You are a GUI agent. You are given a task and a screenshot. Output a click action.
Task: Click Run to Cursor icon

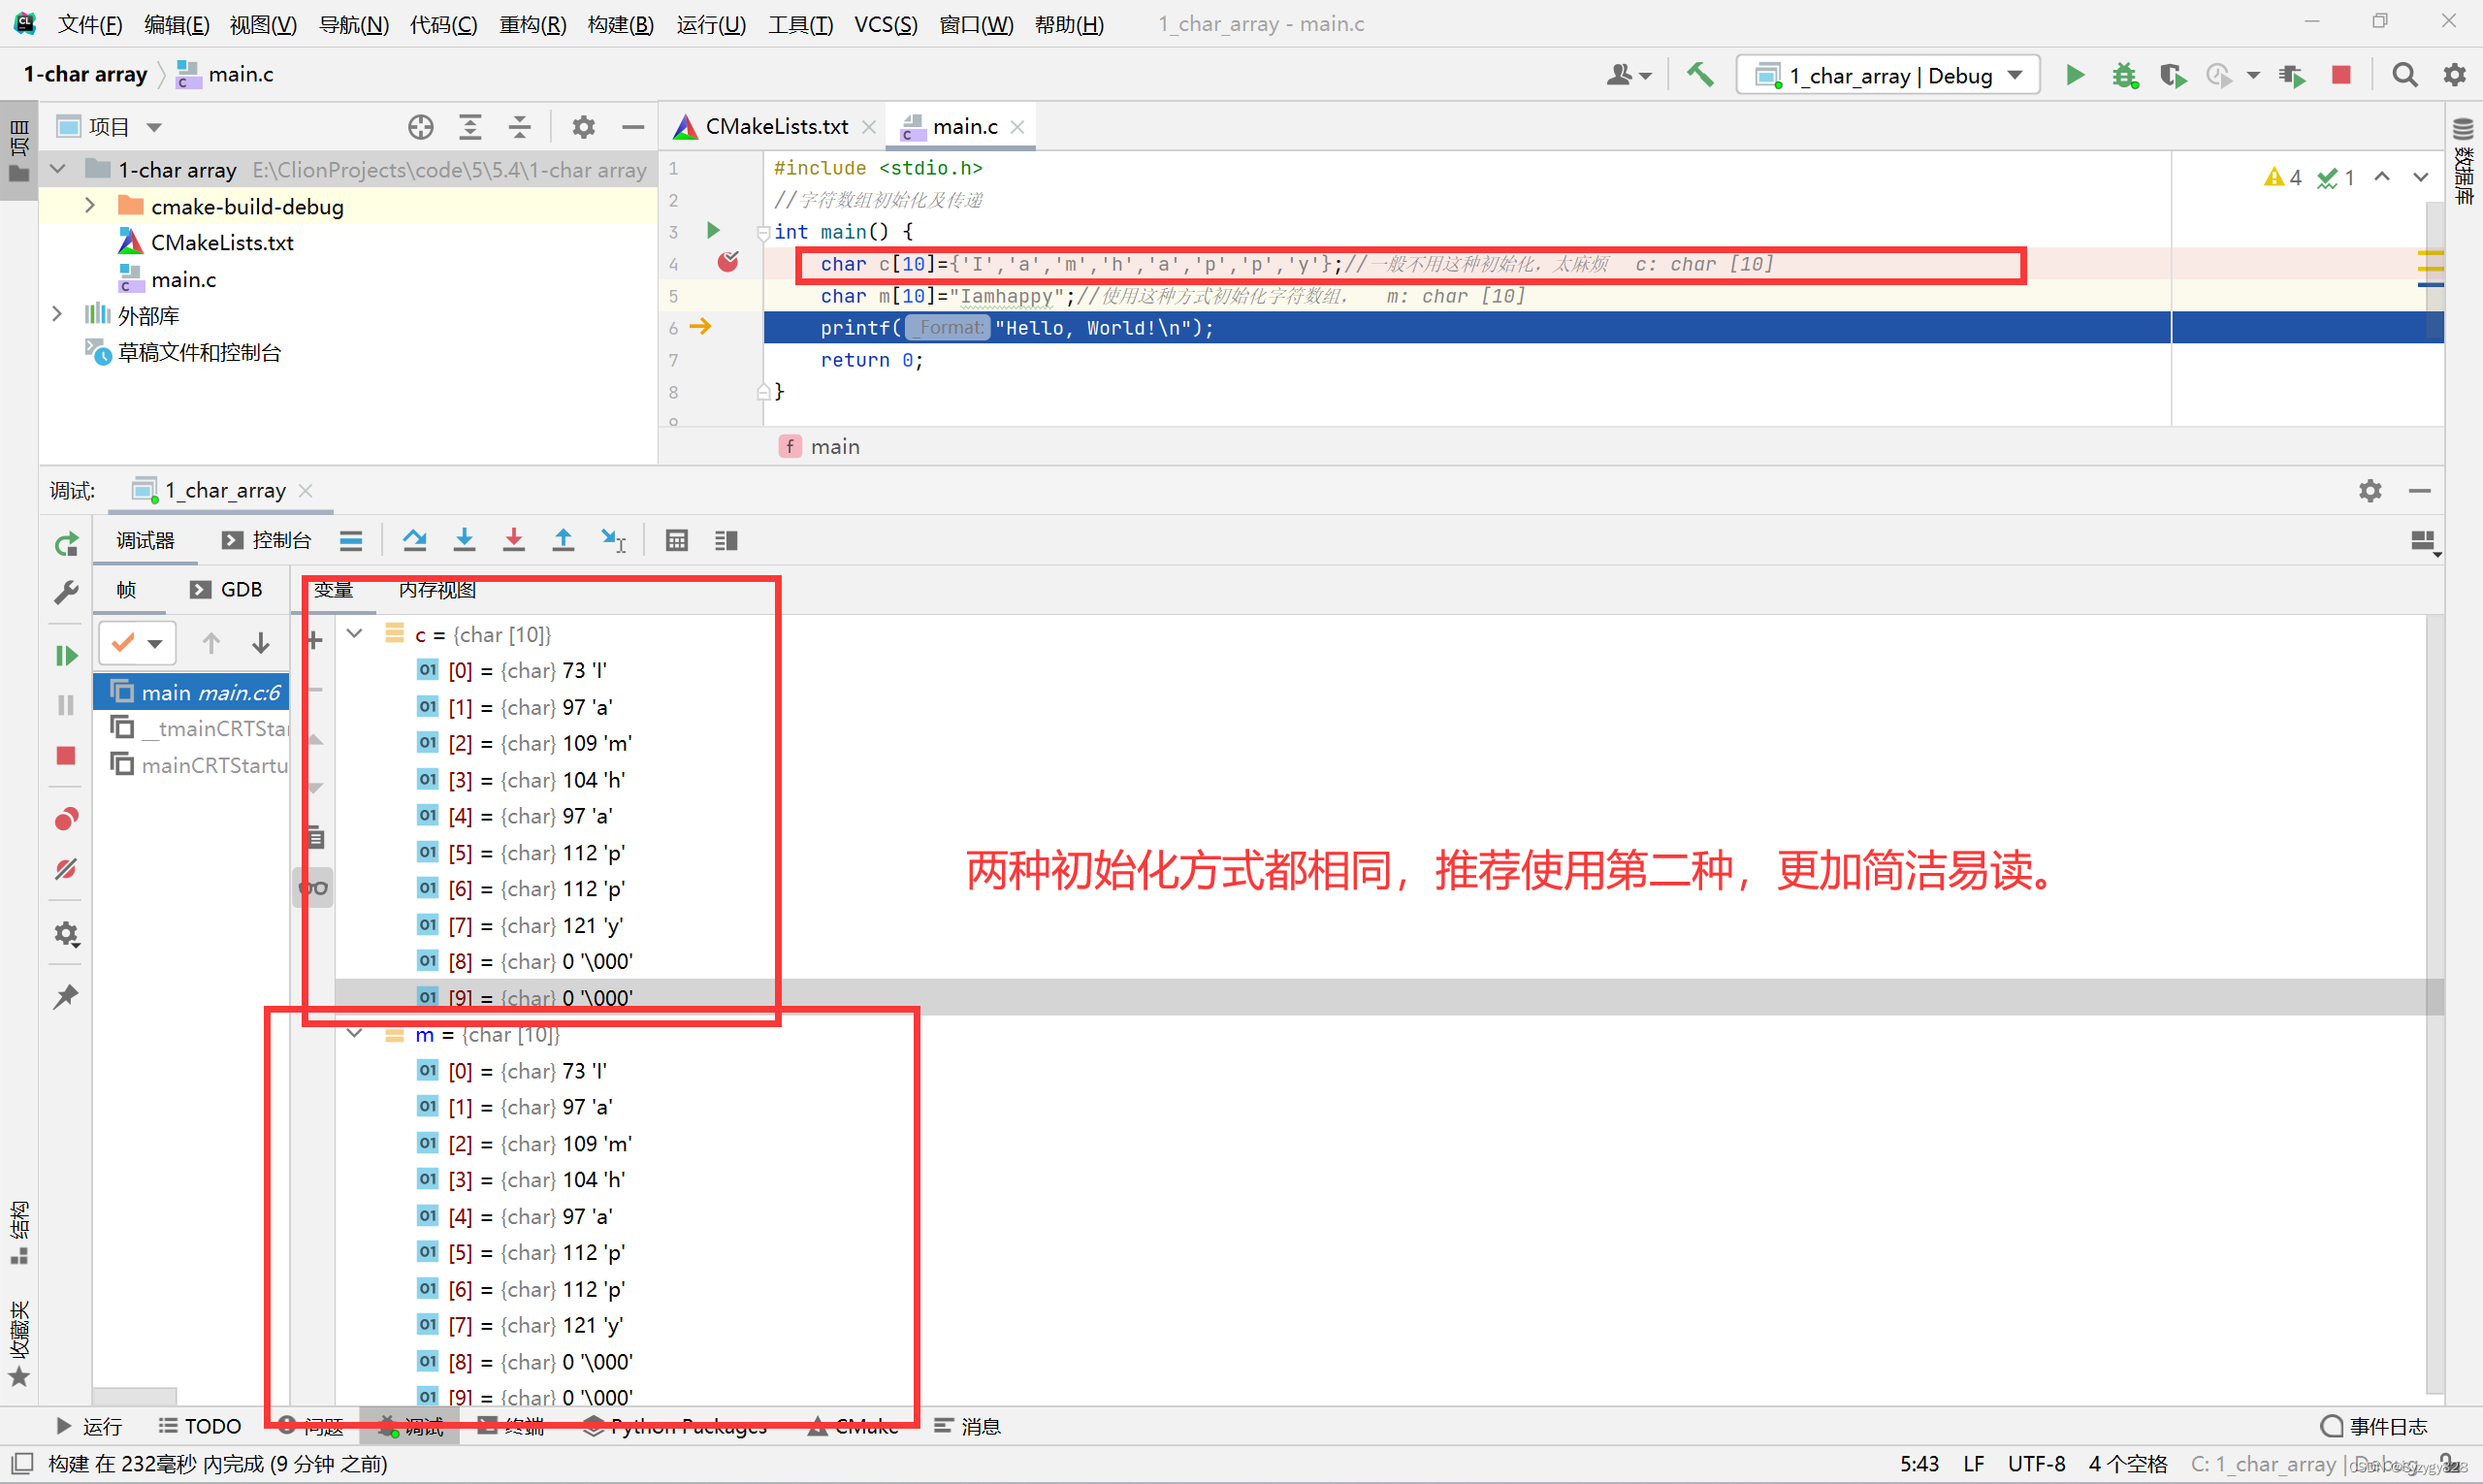[x=613, y=541]
